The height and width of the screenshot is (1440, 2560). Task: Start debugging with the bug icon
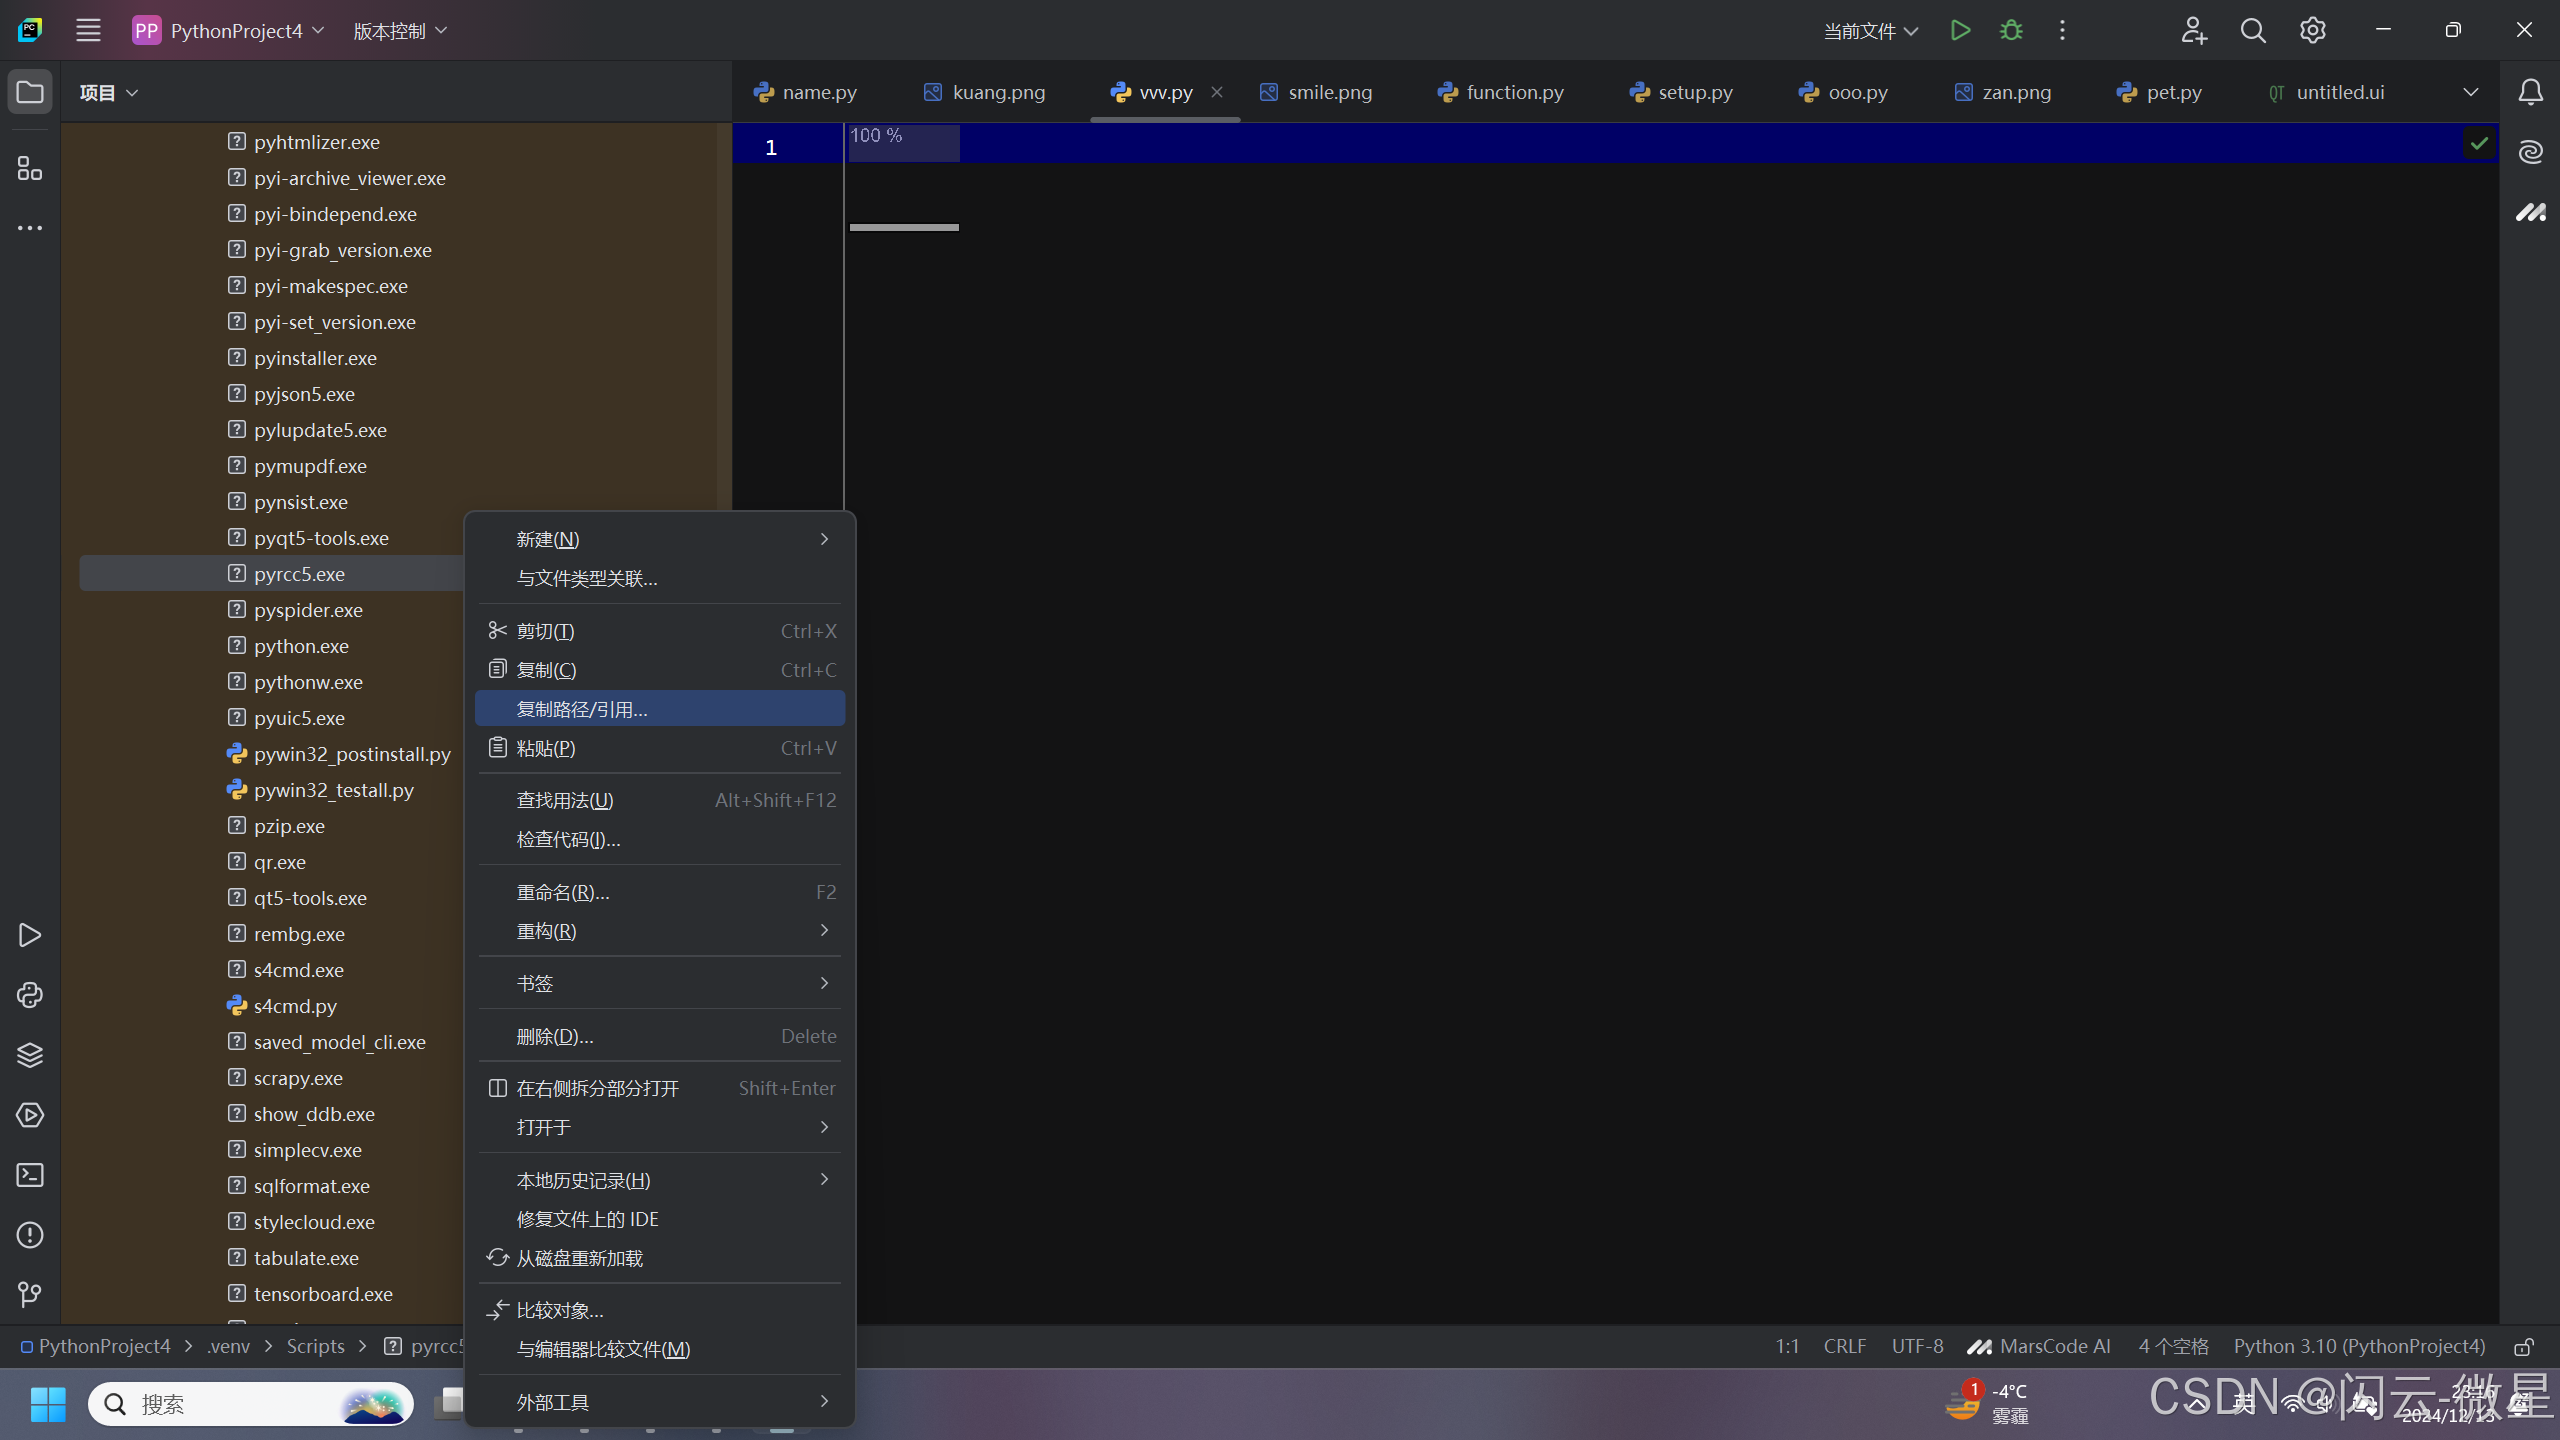point(2011,30)
